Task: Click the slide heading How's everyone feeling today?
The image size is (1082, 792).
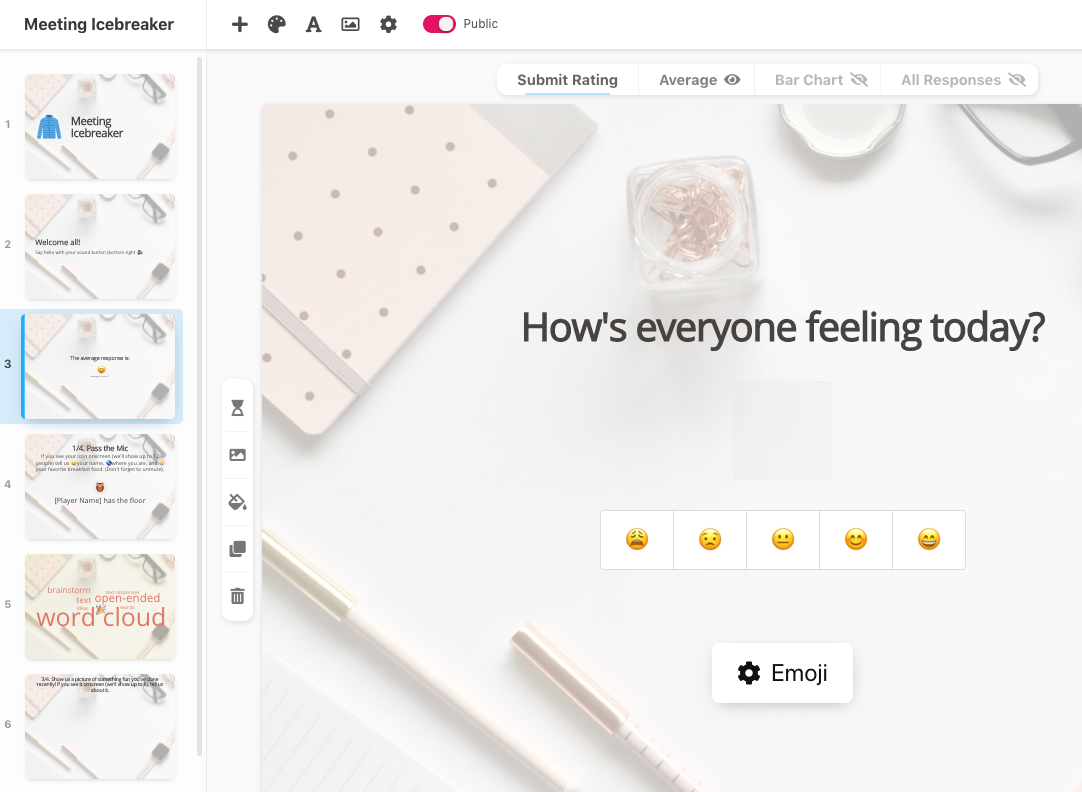Action: [x=783, y=327]
